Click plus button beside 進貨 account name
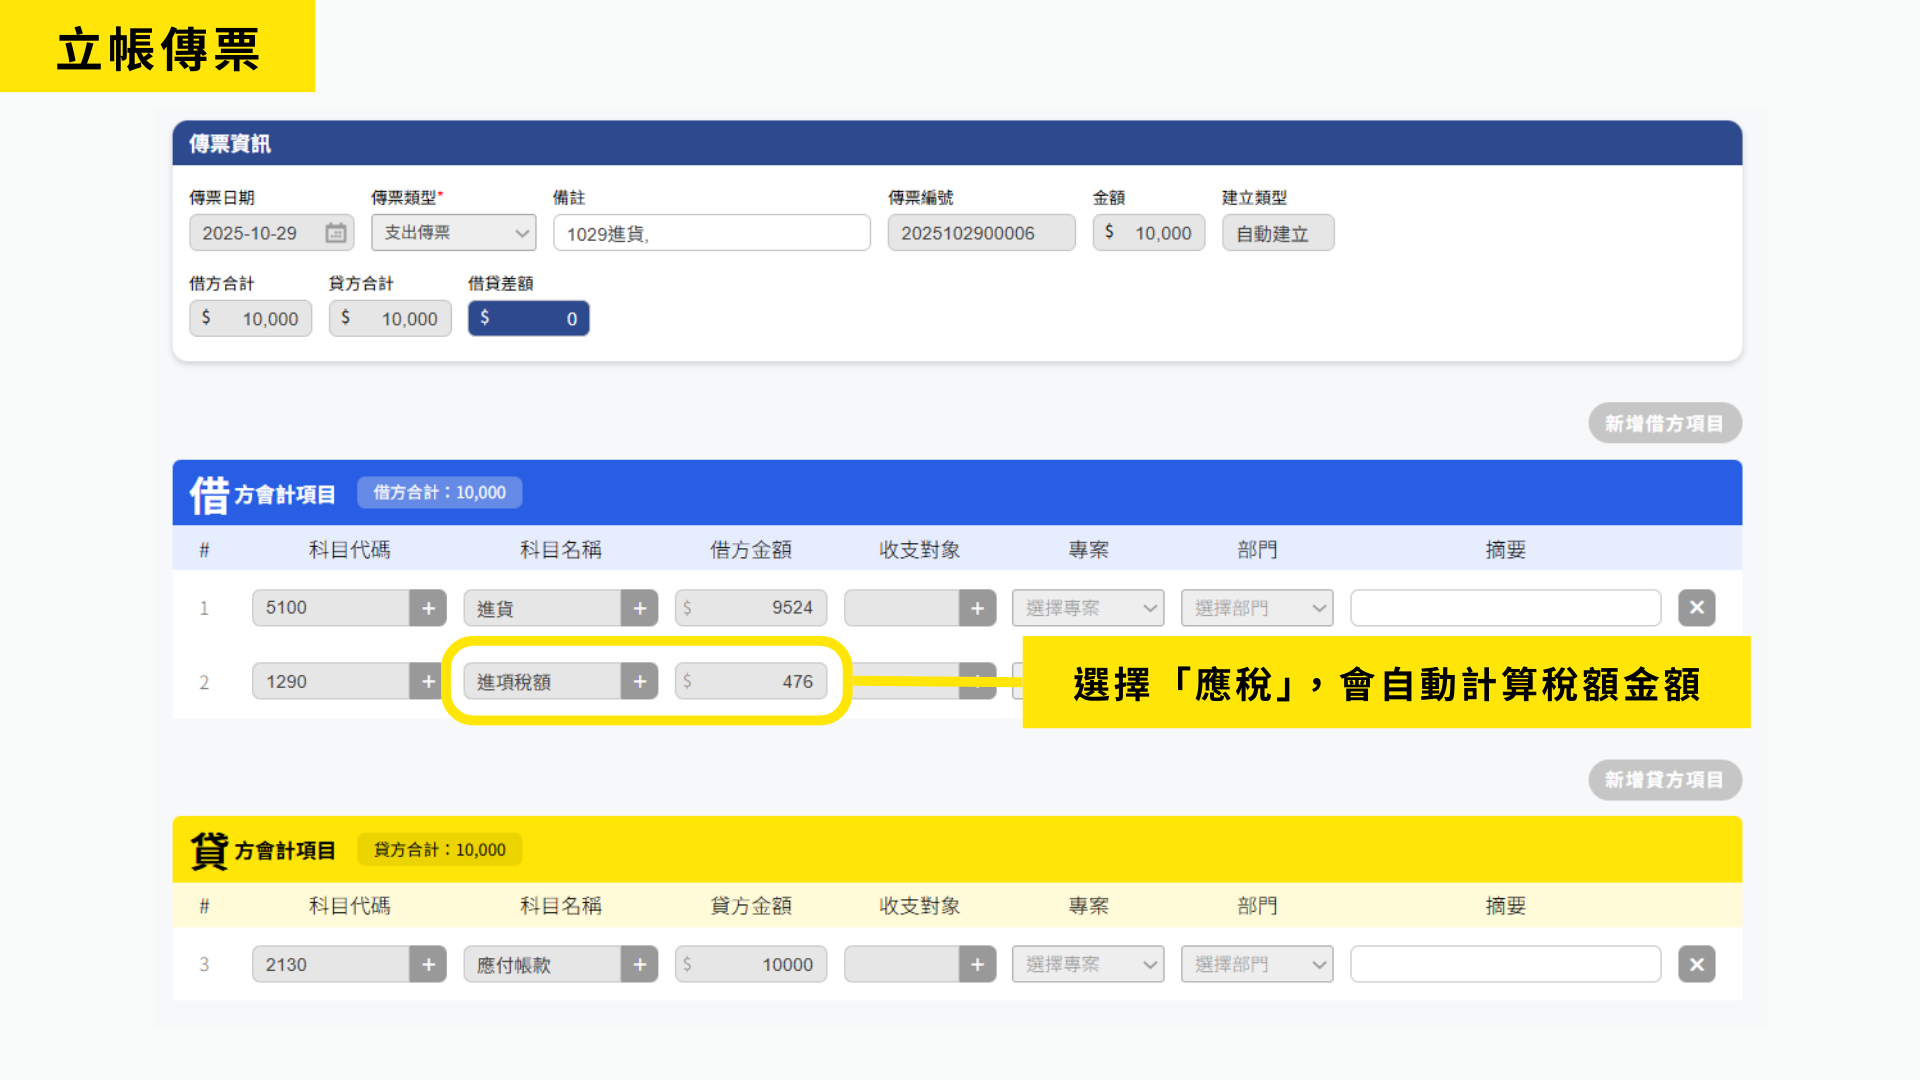The image size is (1920, 1080). coord(640,608)
